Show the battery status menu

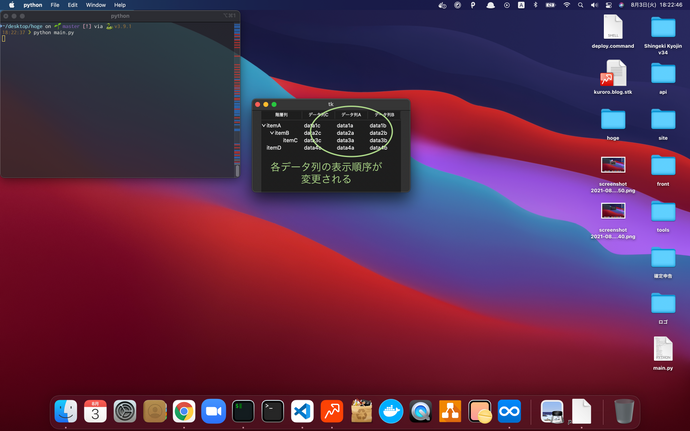[x=551, y=5]
